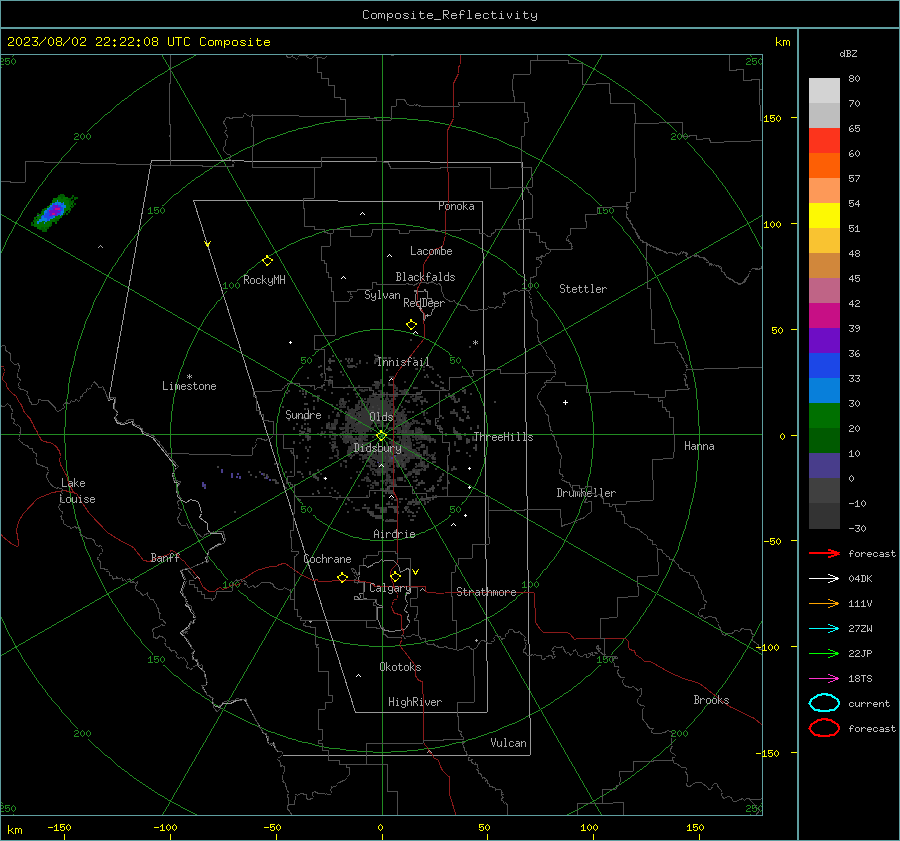Click the Drumheller town label
The width and height of the screenshot is (900, 841).
tap(586, 493)
